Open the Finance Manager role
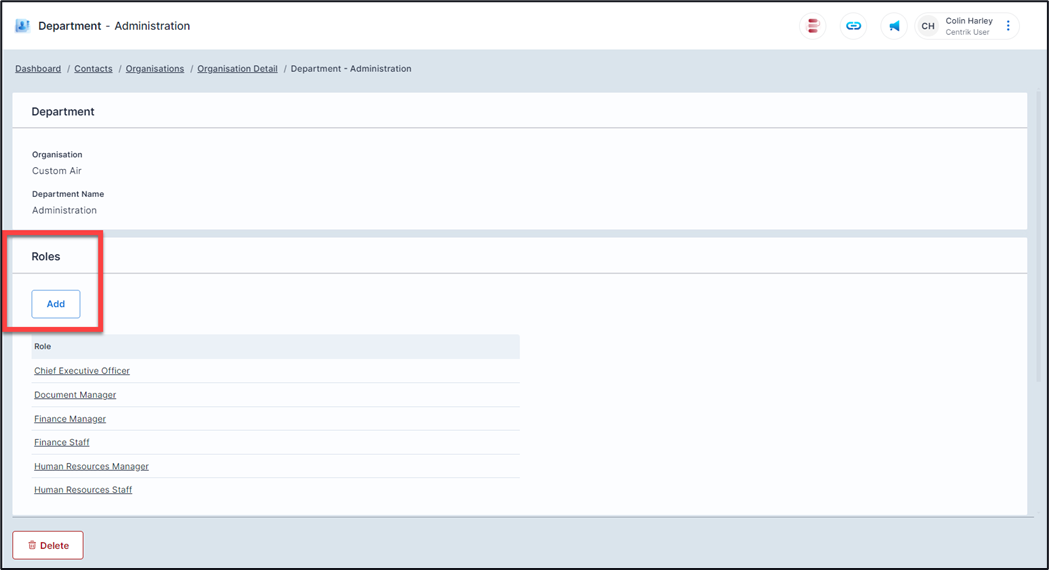Image resolution: width=1049 pixels, height=570 pixels. [x=70, y=419]
